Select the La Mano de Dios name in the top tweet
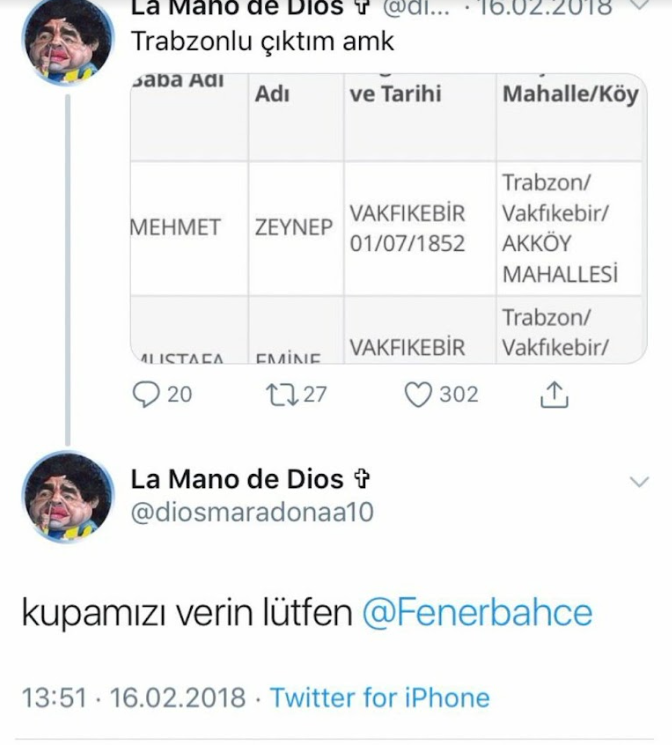Image resolution: width=672 pixels, height=745 pixels. pyautogui.click(x=236, y=9)
